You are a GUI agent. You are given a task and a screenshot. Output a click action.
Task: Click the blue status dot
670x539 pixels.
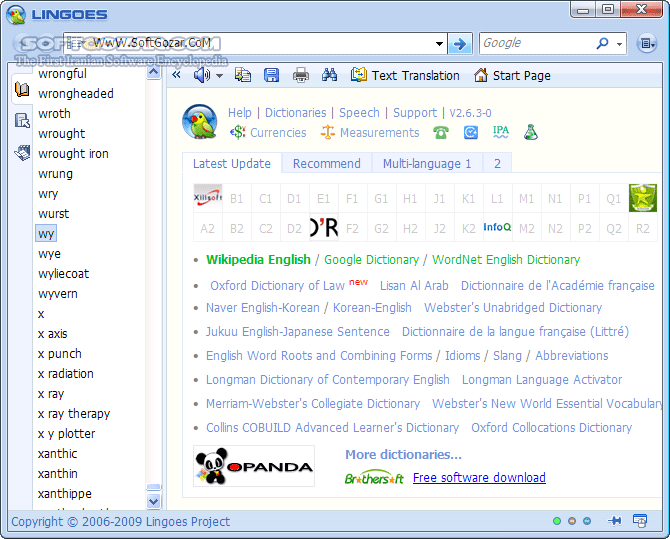point(587,521)
